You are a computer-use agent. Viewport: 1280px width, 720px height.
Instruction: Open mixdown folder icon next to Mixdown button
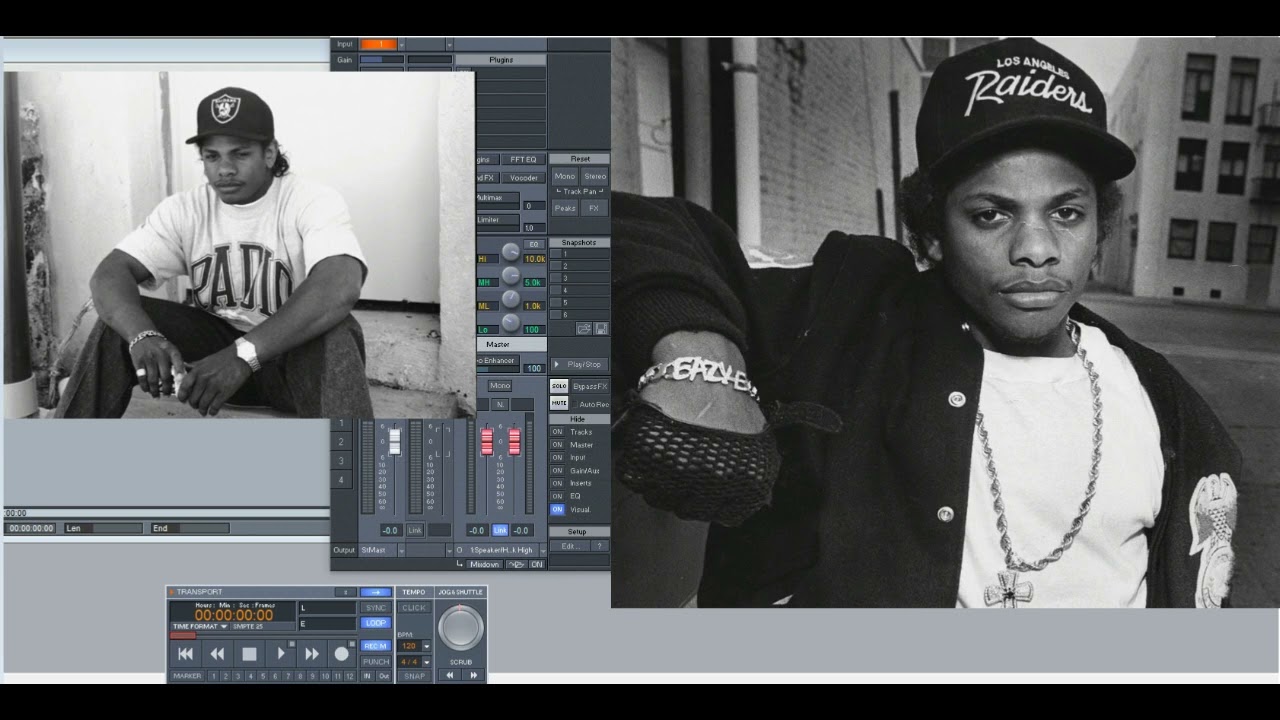click(515, 564)
